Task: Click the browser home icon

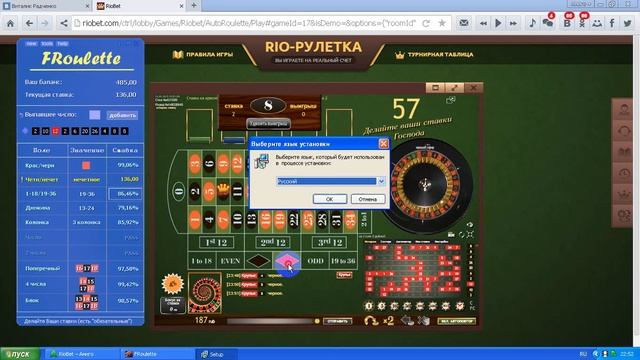Action: coord(10,23)
